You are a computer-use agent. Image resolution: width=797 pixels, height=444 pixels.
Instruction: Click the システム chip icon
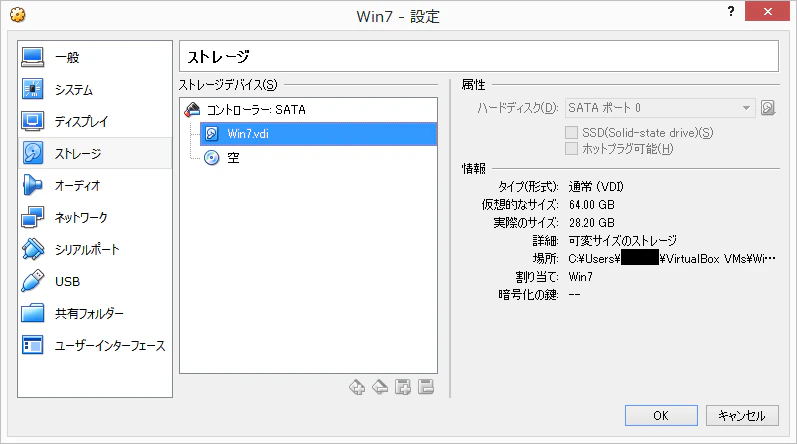click(33, 89)
